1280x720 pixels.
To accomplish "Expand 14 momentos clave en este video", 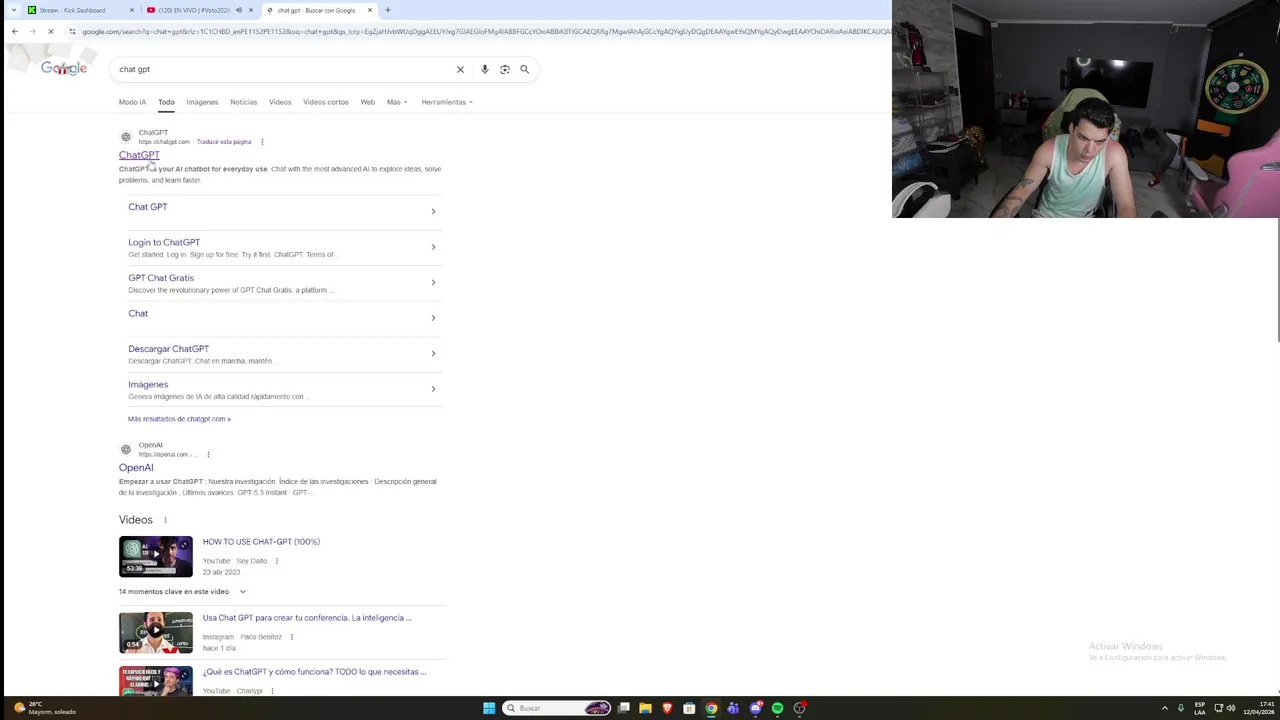I will pos(182,591).
